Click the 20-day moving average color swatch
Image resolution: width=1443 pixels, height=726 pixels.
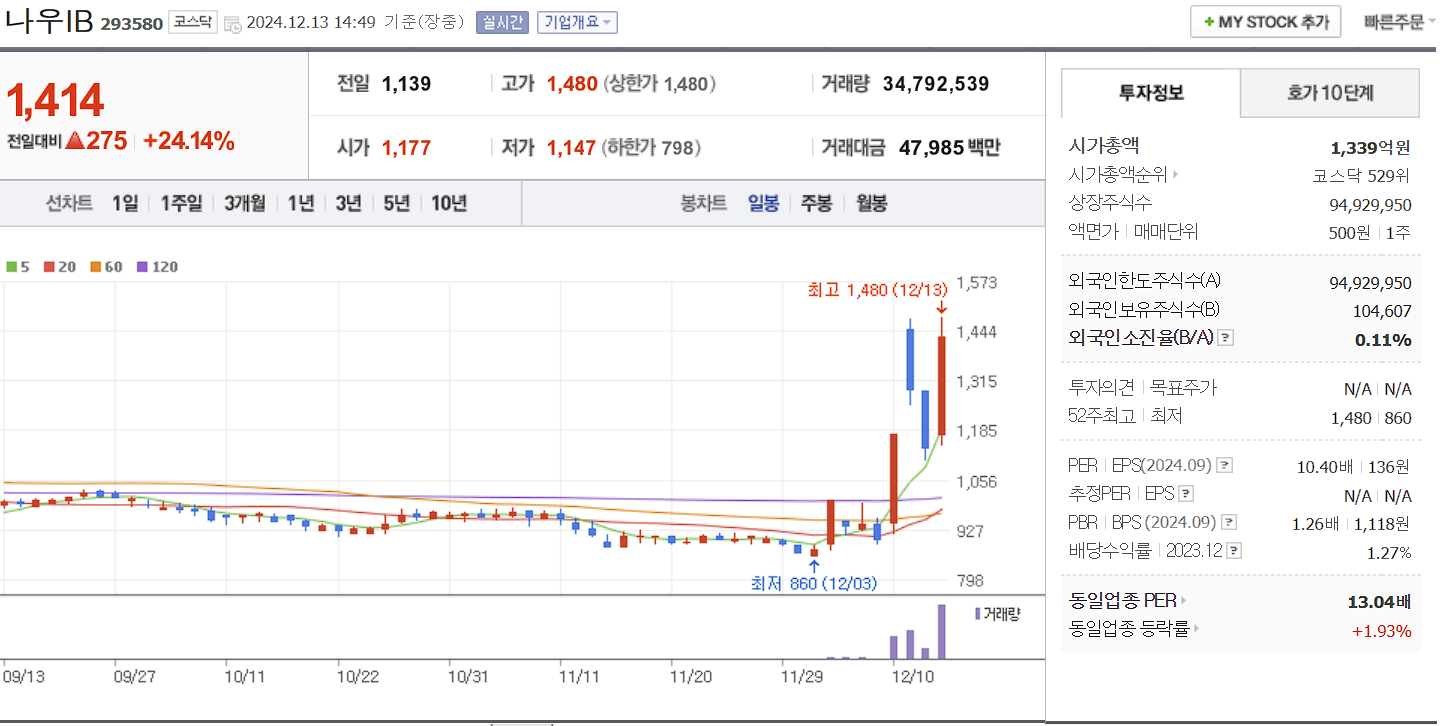[50, 266]
